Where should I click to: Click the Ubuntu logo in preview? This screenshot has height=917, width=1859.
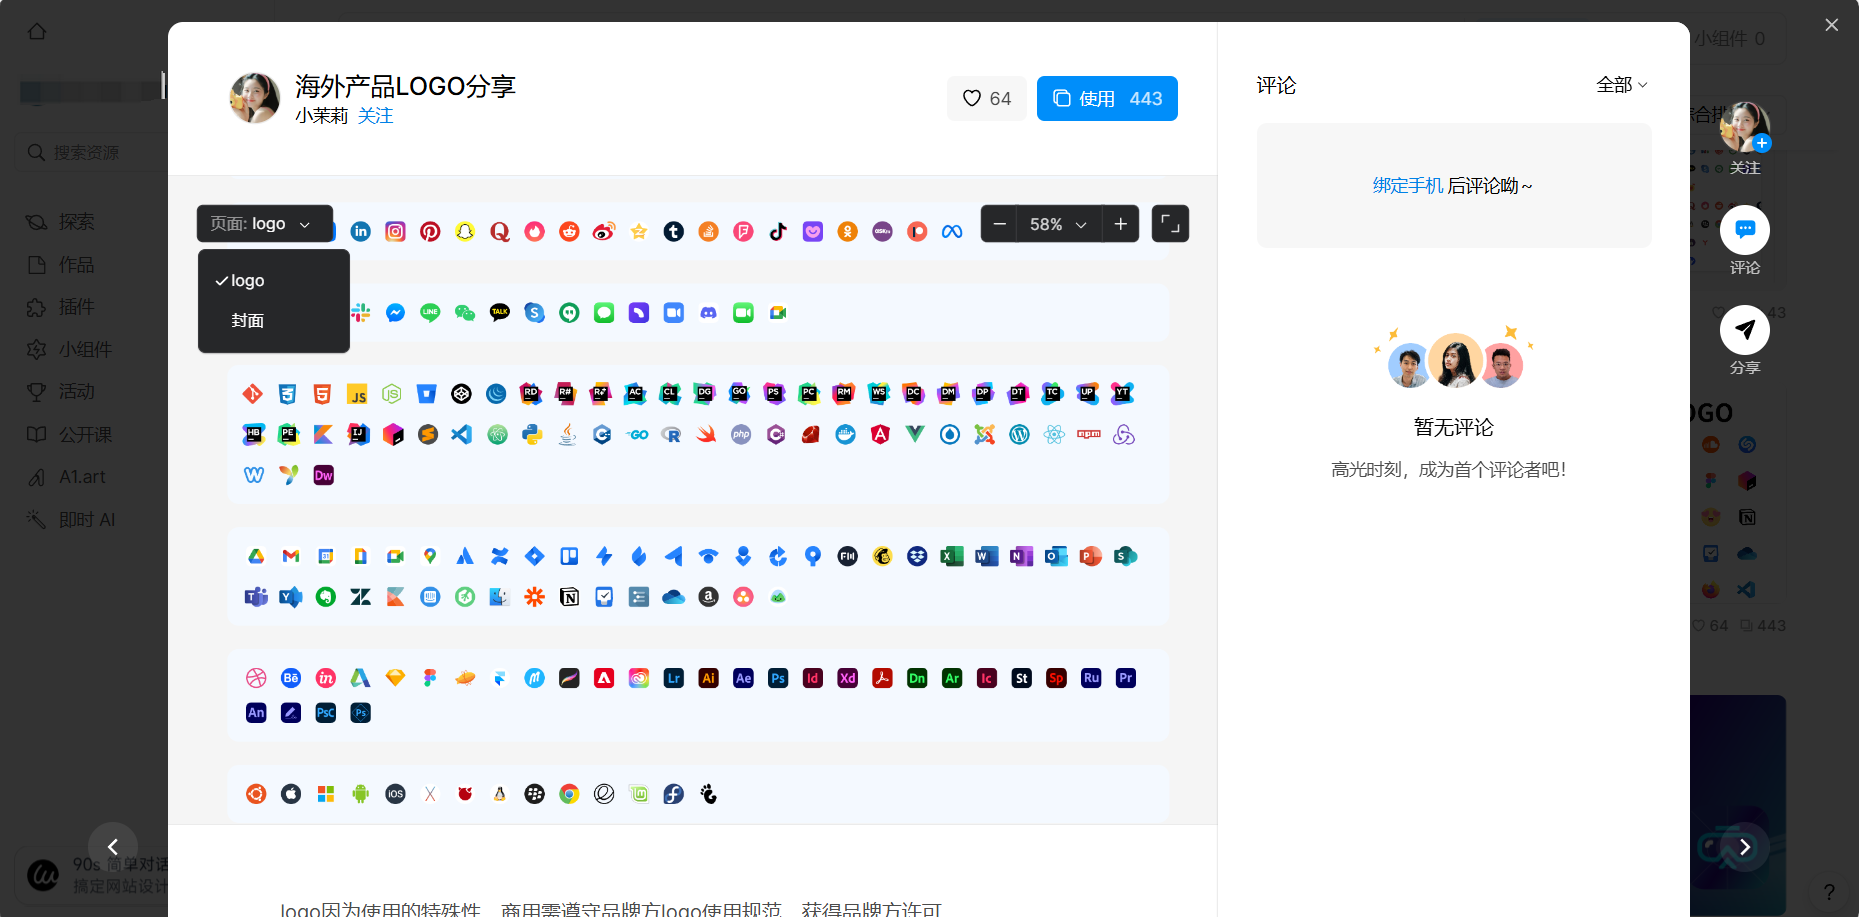[x=256, y=794]
